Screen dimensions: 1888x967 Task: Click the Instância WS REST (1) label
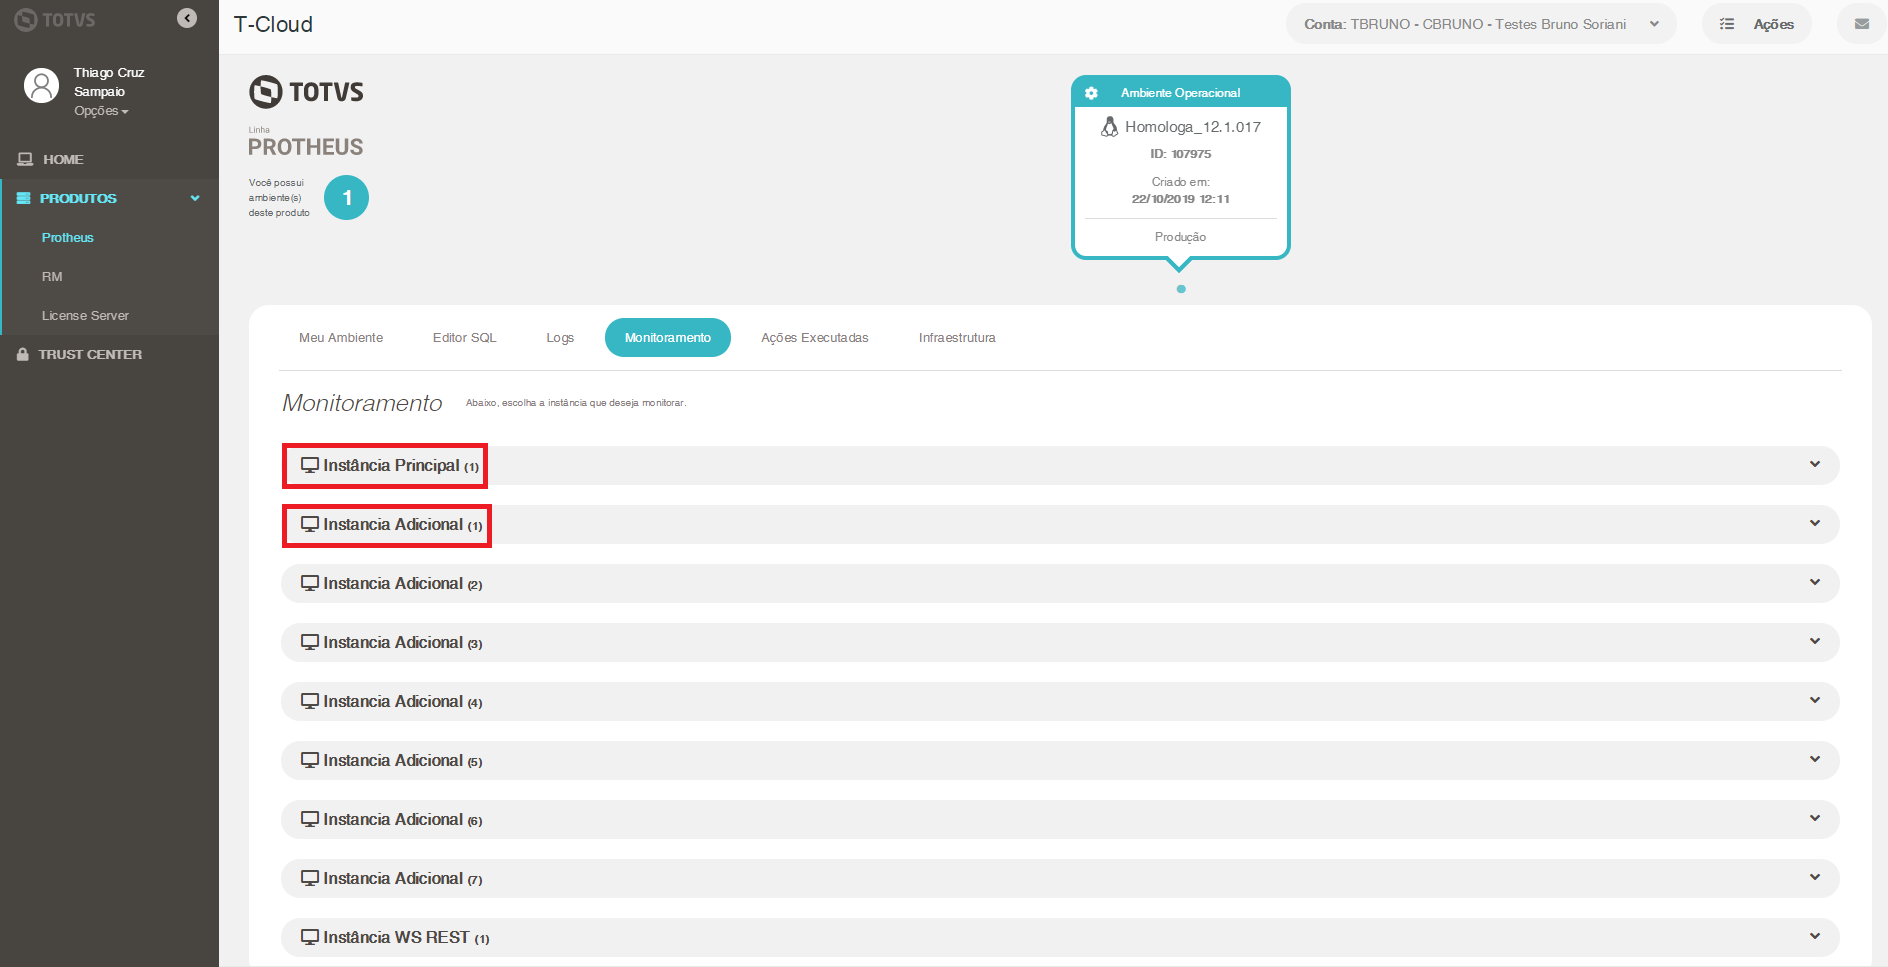(406, 938)
